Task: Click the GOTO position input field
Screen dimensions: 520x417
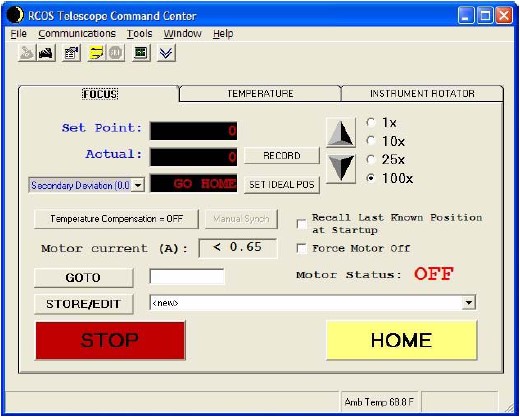Action: [x=187, y=277]
